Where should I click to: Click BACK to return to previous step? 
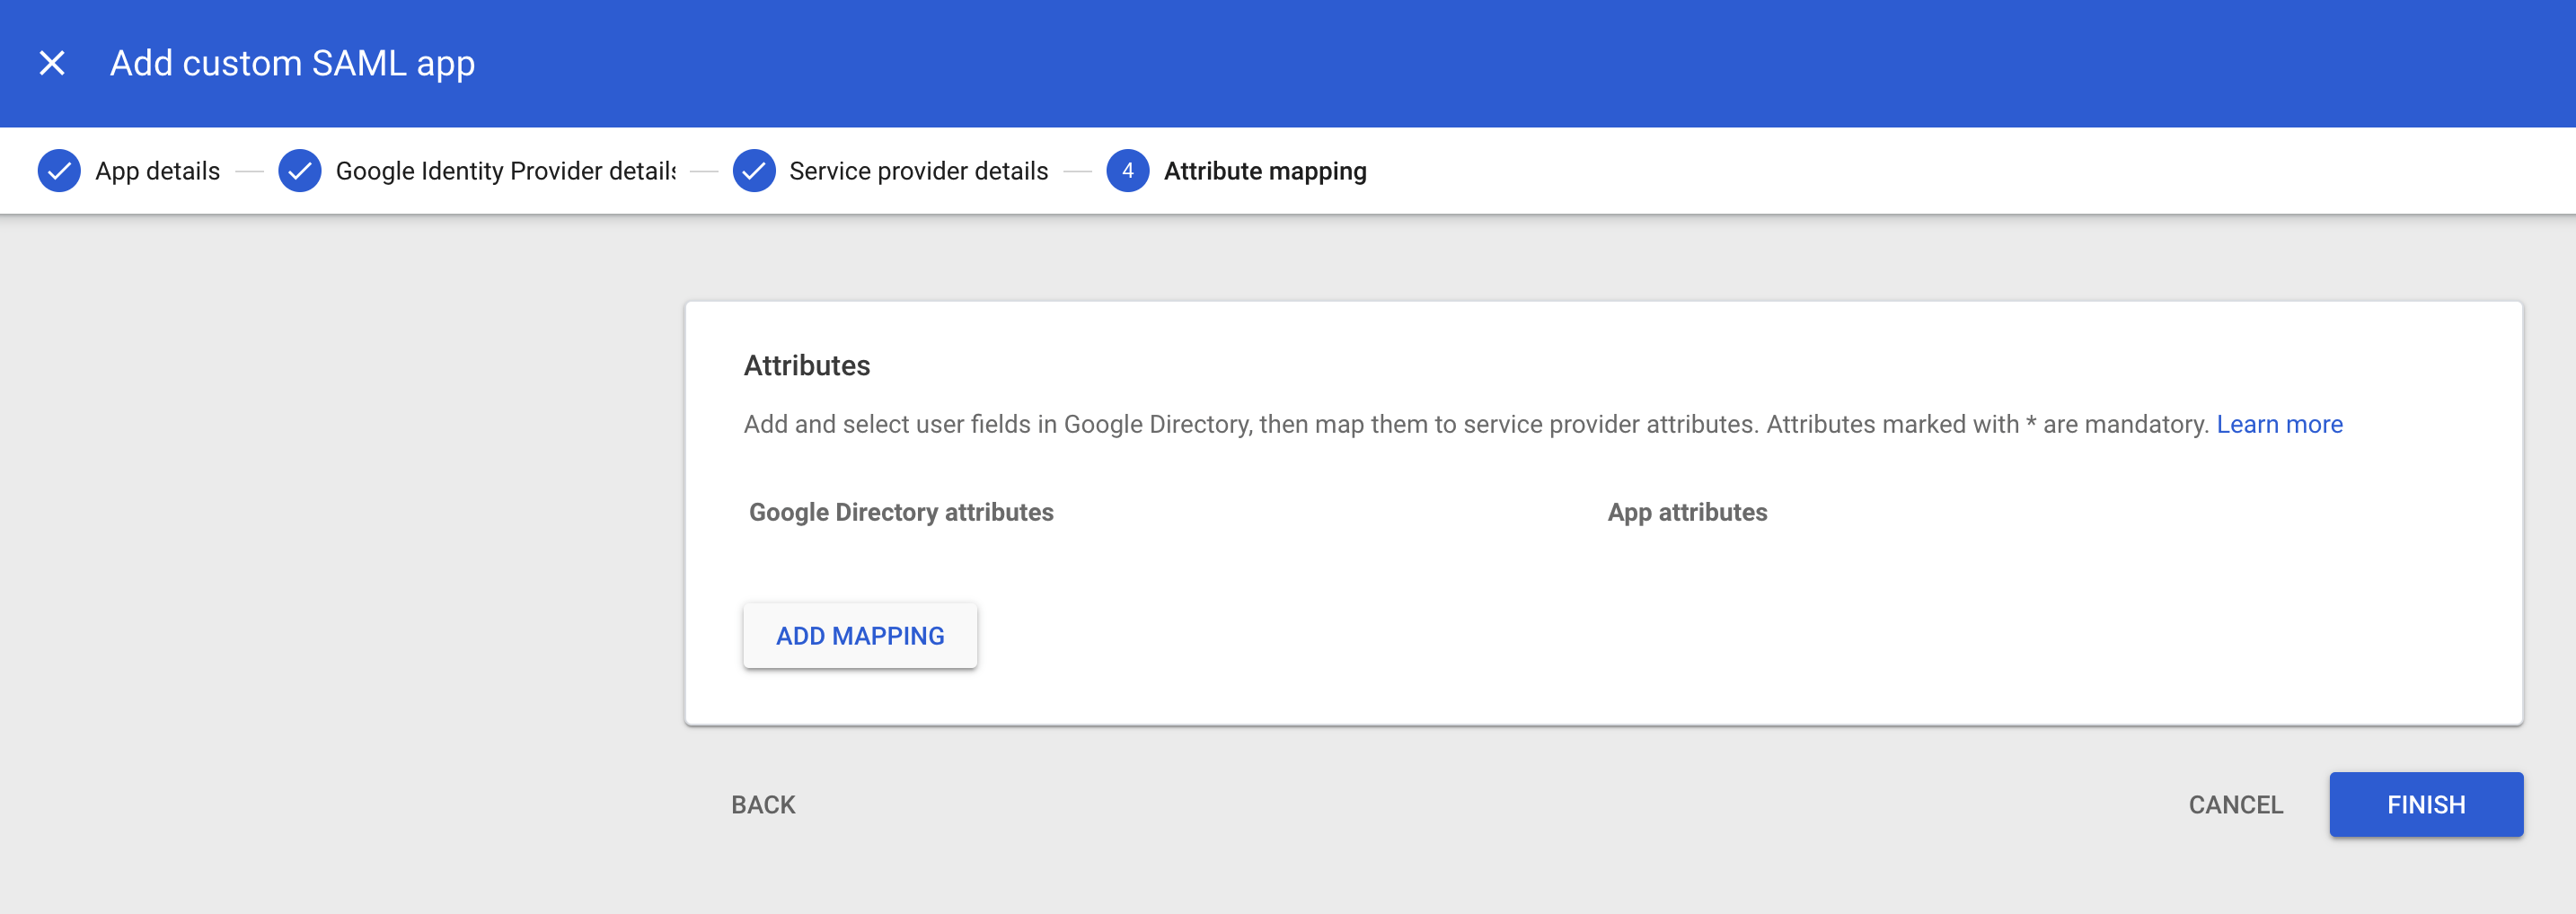[x=763, y=804]
